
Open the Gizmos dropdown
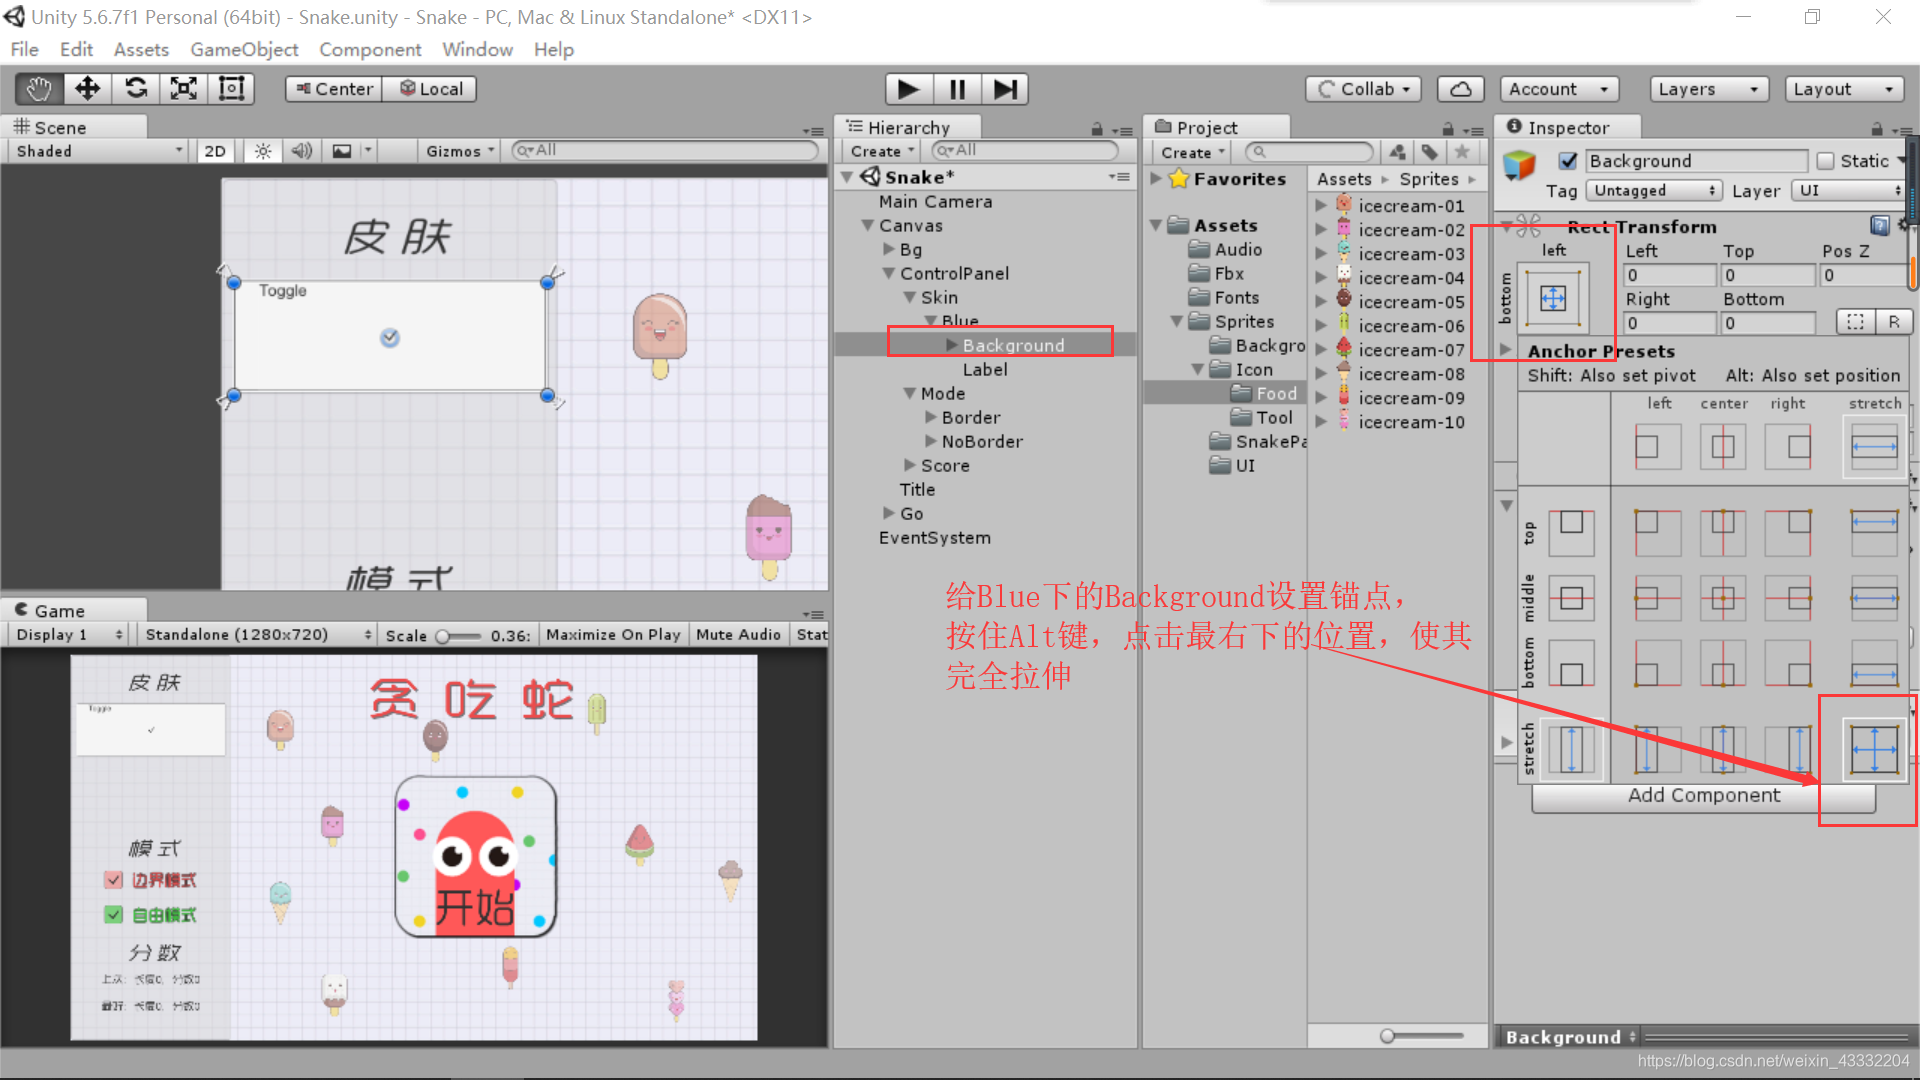pos(459,151)
